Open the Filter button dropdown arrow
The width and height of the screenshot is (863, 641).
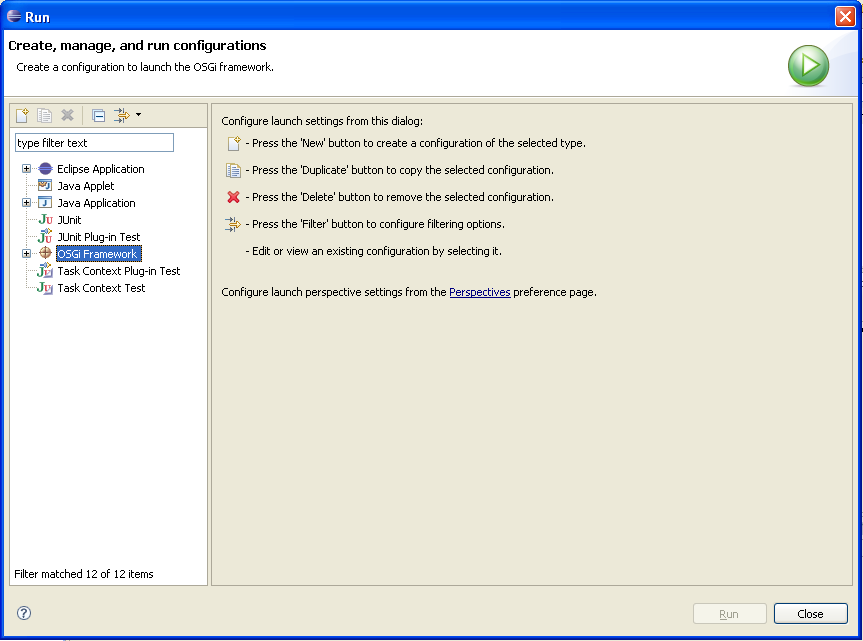coord(138,114)
